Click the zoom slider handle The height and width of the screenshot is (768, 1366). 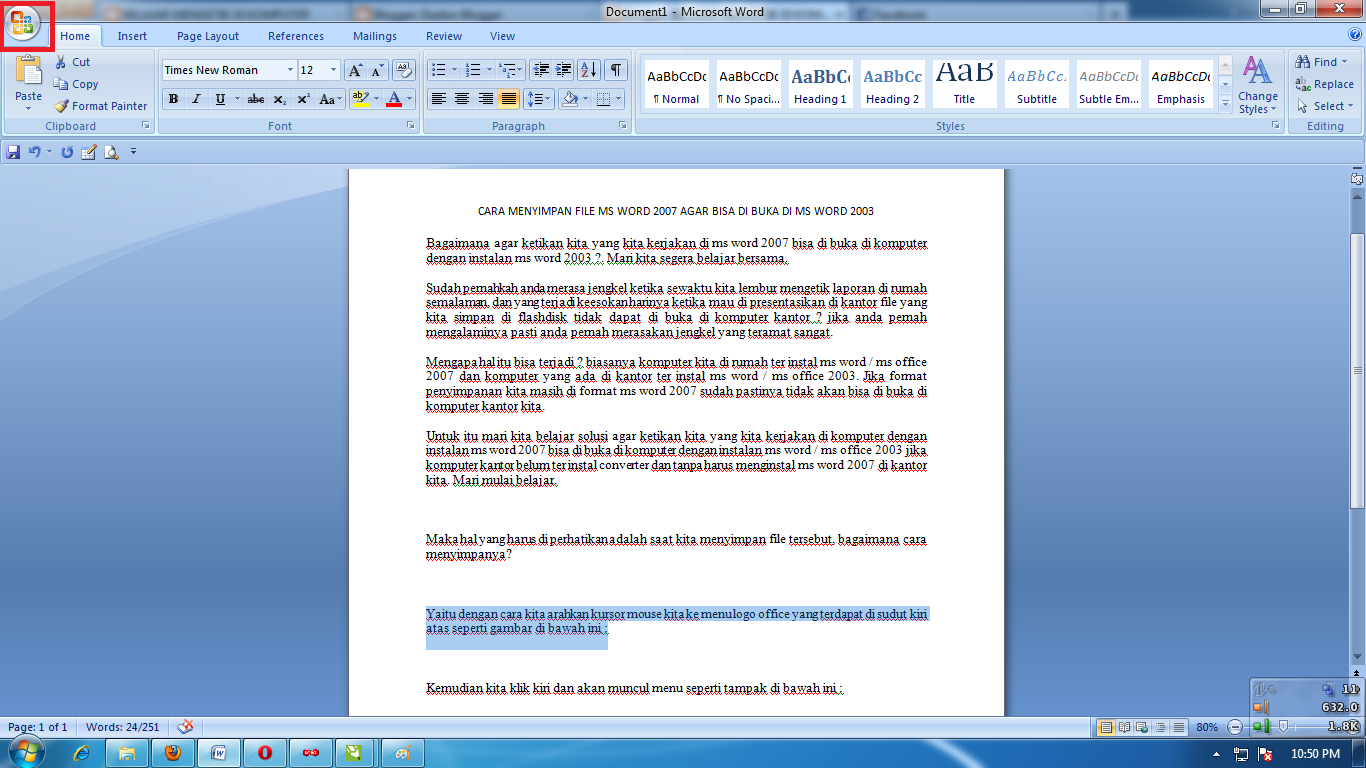[x=1284, y=727]
